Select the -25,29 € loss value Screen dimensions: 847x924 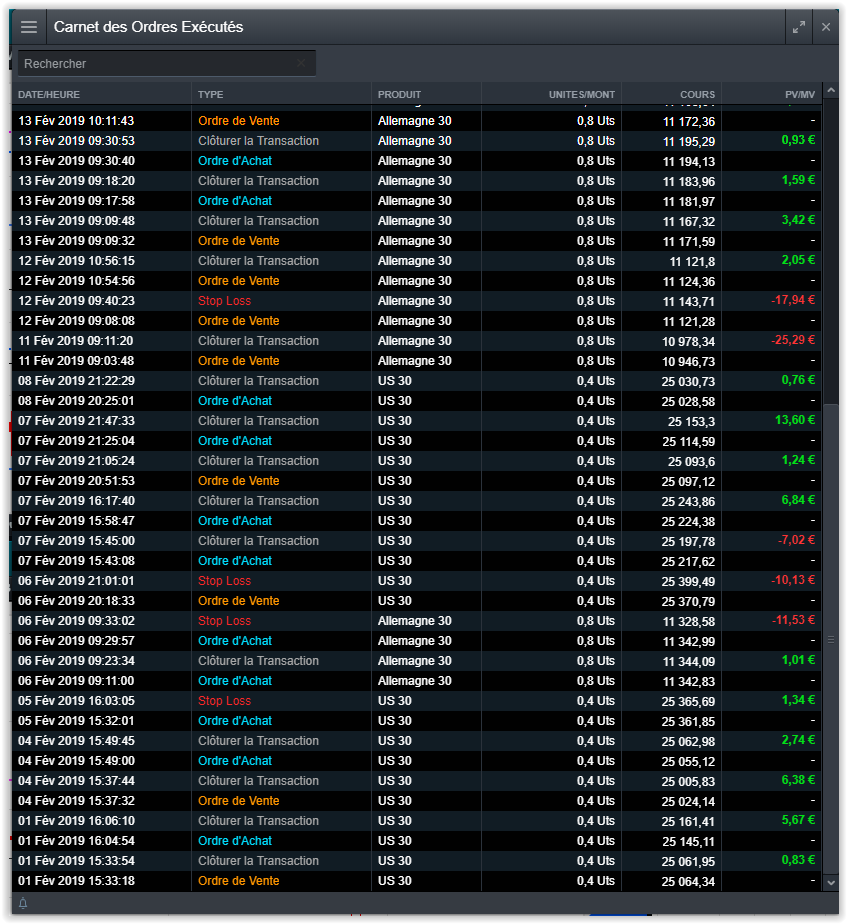(792, 341)
